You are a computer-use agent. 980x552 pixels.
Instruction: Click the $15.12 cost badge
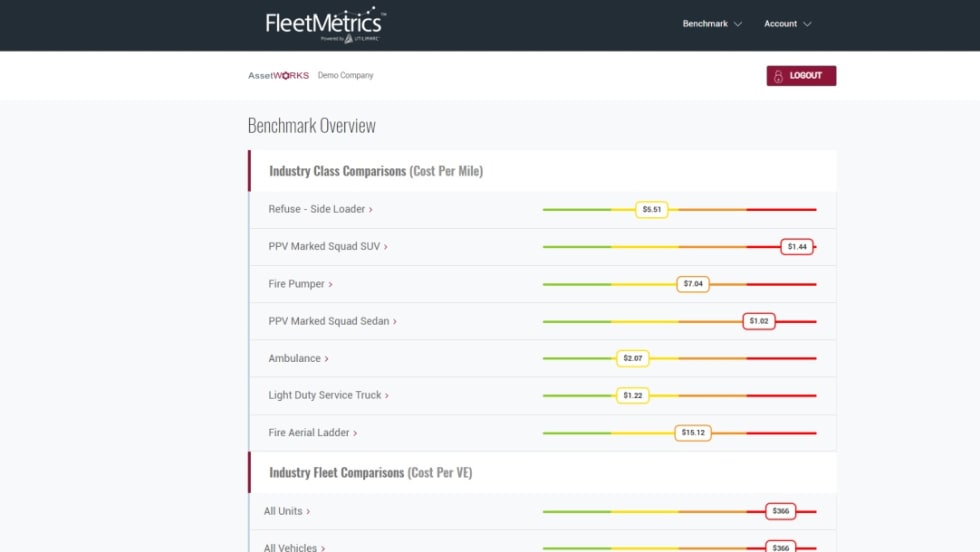[x=693, y=433]
